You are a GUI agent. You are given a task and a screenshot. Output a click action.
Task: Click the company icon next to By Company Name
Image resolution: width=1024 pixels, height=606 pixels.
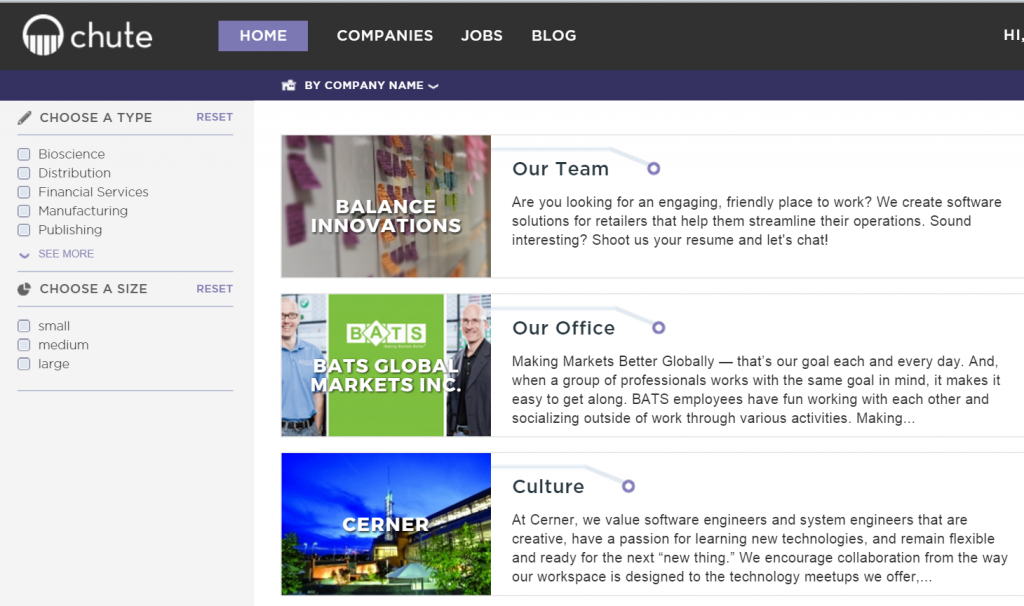coord(289,86)
